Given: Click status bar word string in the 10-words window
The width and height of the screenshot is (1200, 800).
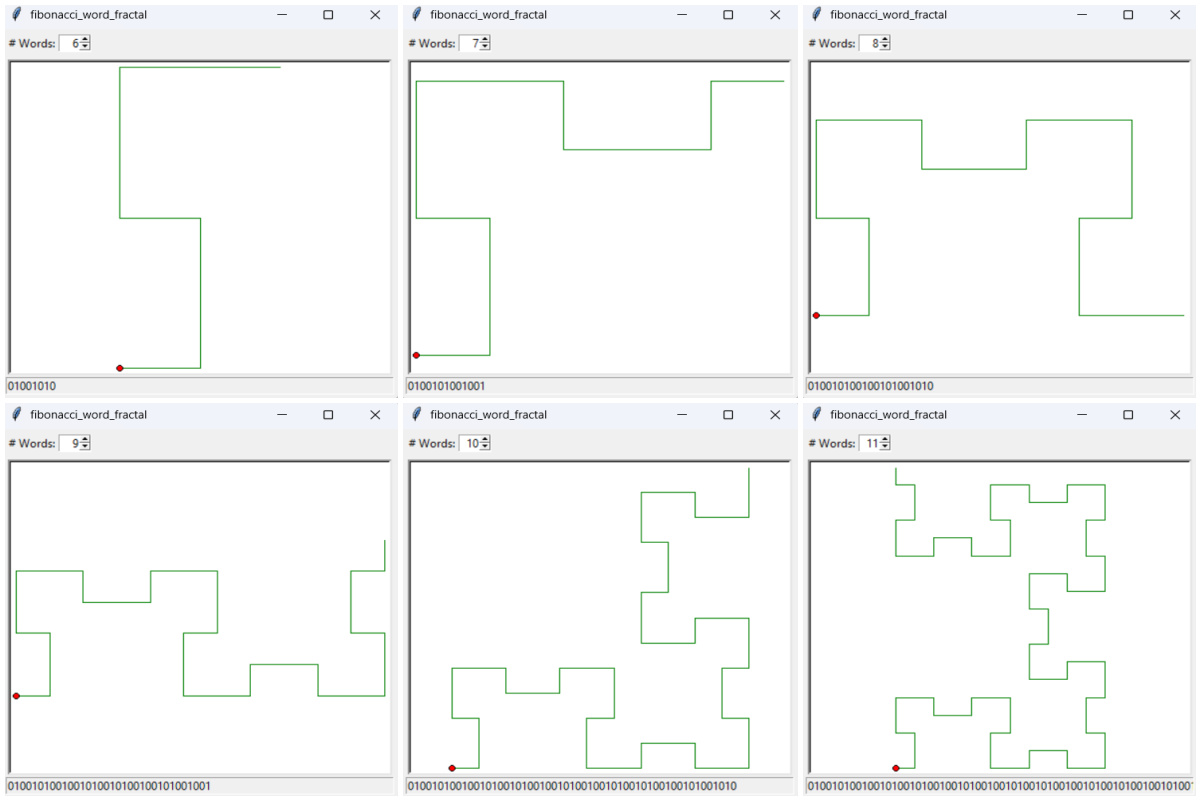Looking at the screenshot, I should click(x=572, y=786).
